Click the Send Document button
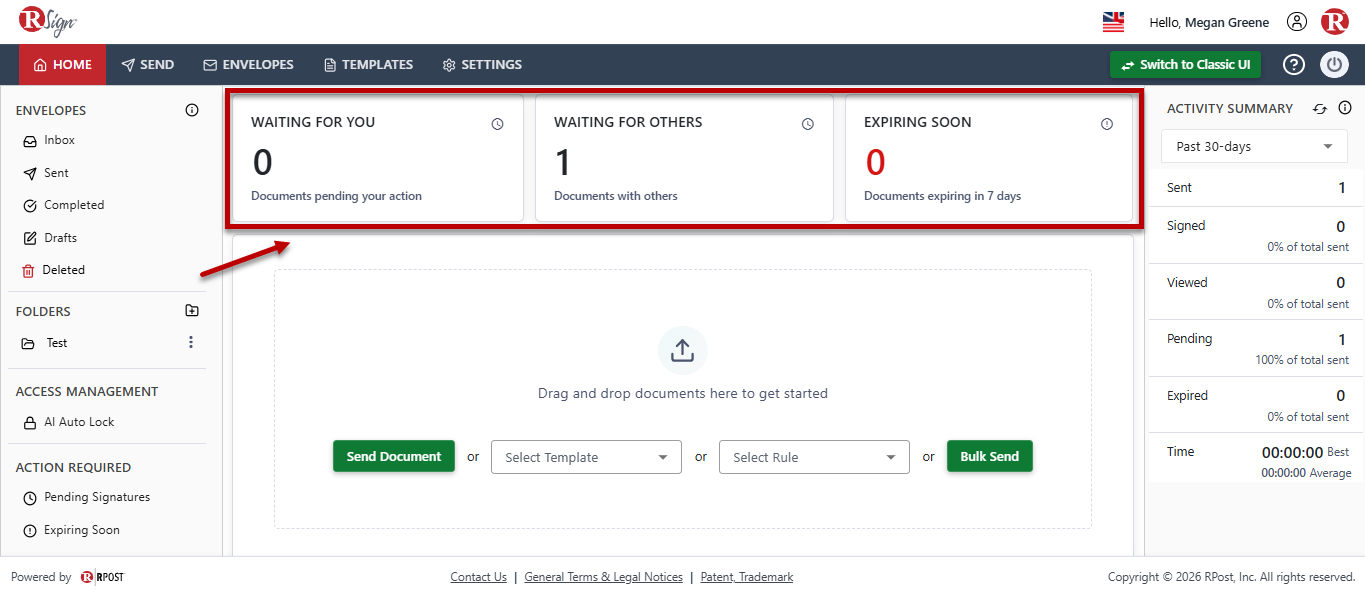This screenshot has height=595, width=1365. pyautogui.click(x=394, y=456)
